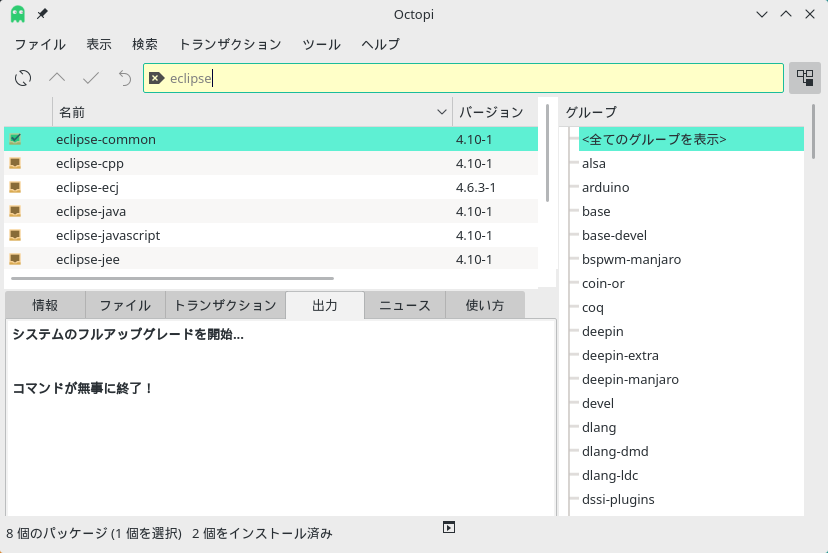Switch to the ファイル tab

[125, 305]
